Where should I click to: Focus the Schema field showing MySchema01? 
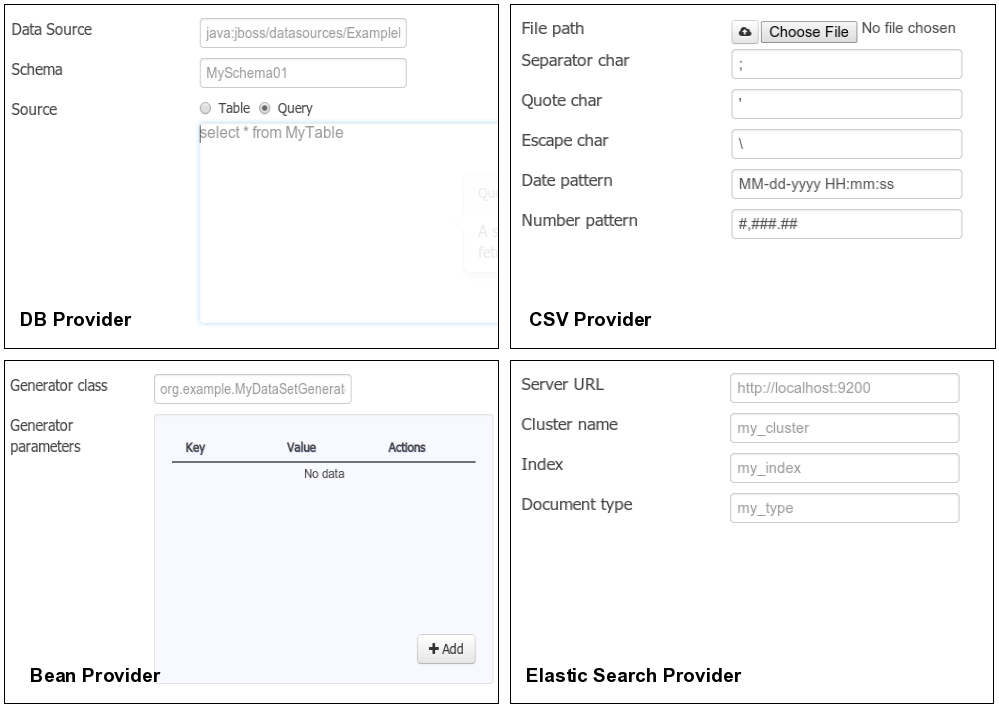303,72
